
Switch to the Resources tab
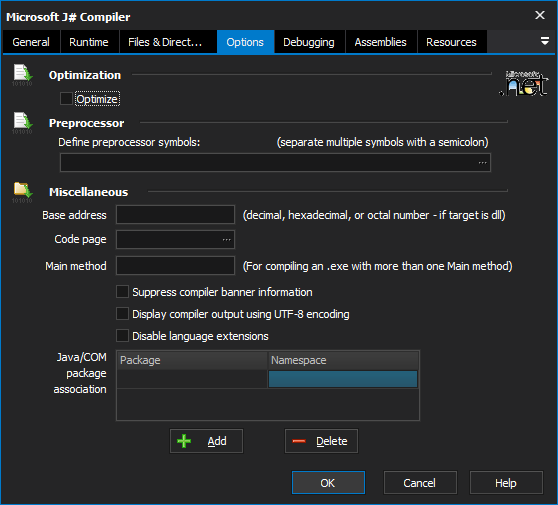click(451, 42)
